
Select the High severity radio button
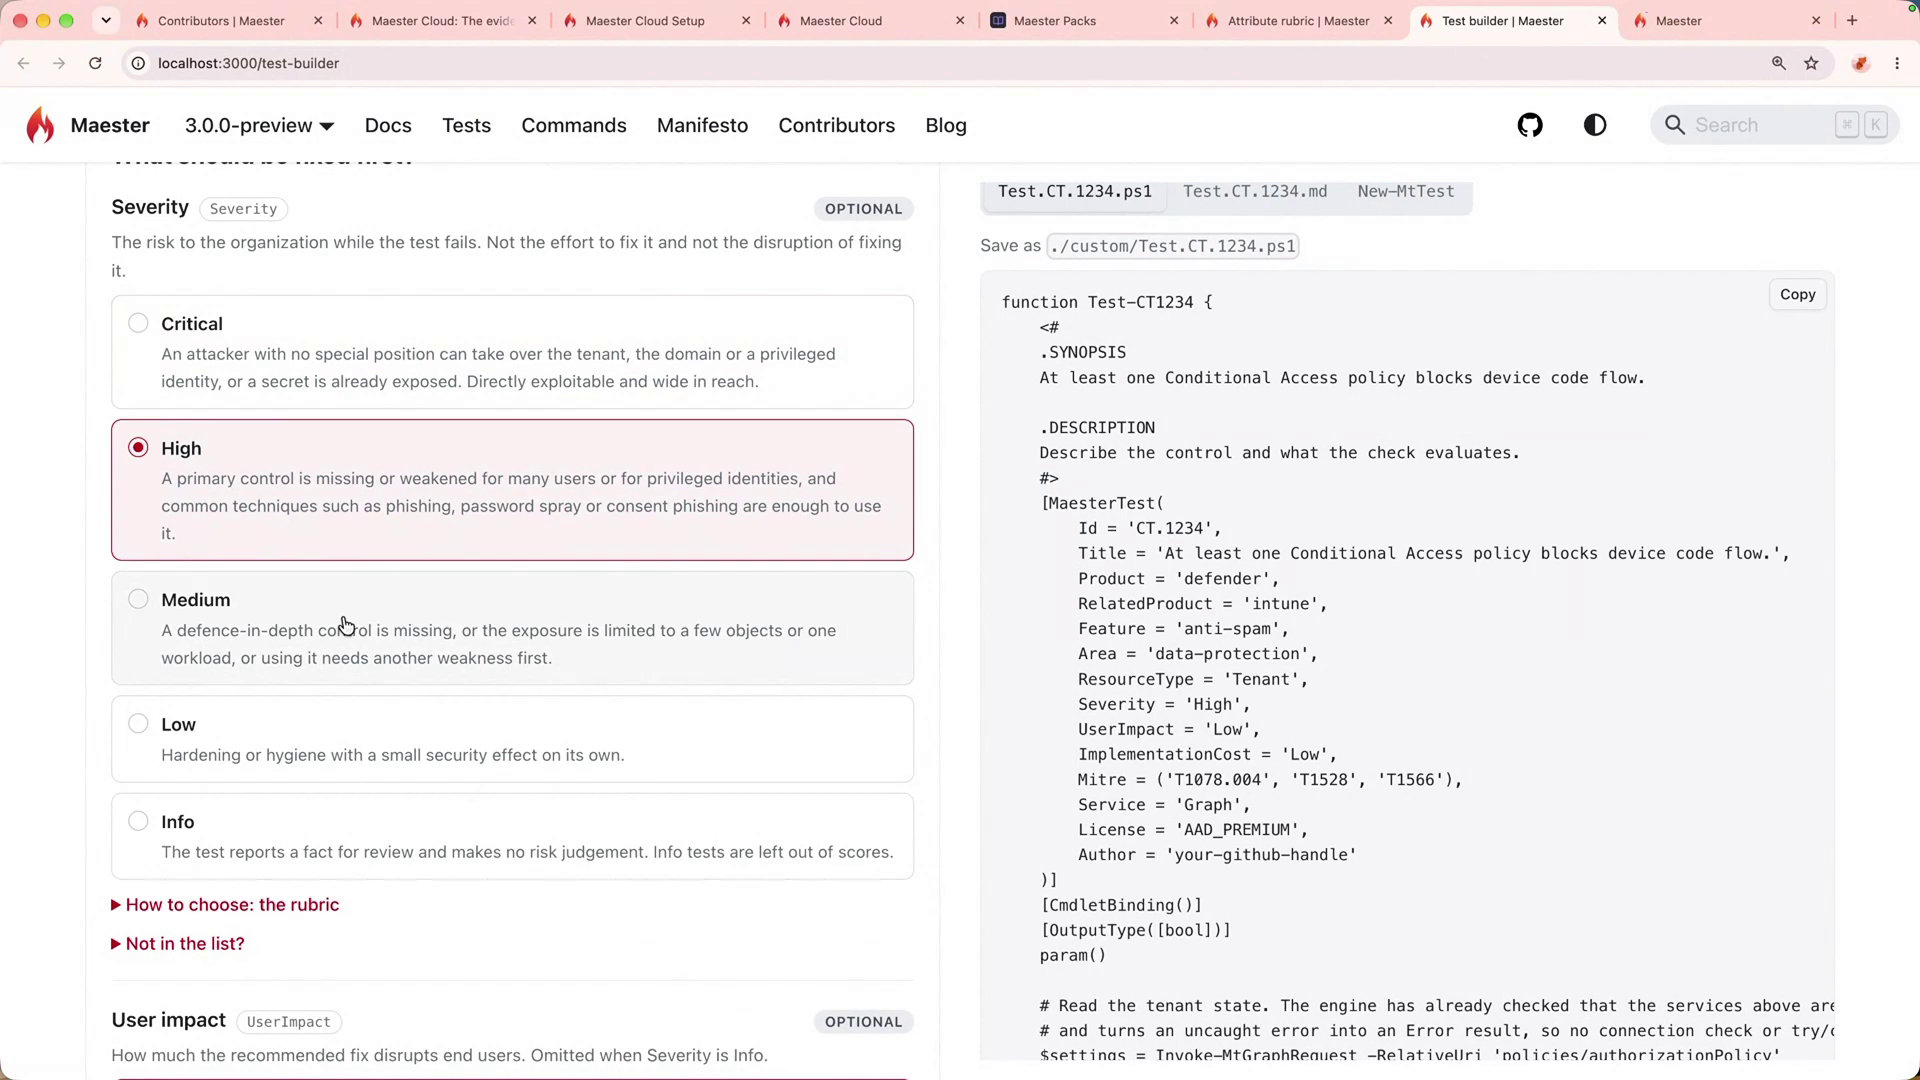(138, 447)
